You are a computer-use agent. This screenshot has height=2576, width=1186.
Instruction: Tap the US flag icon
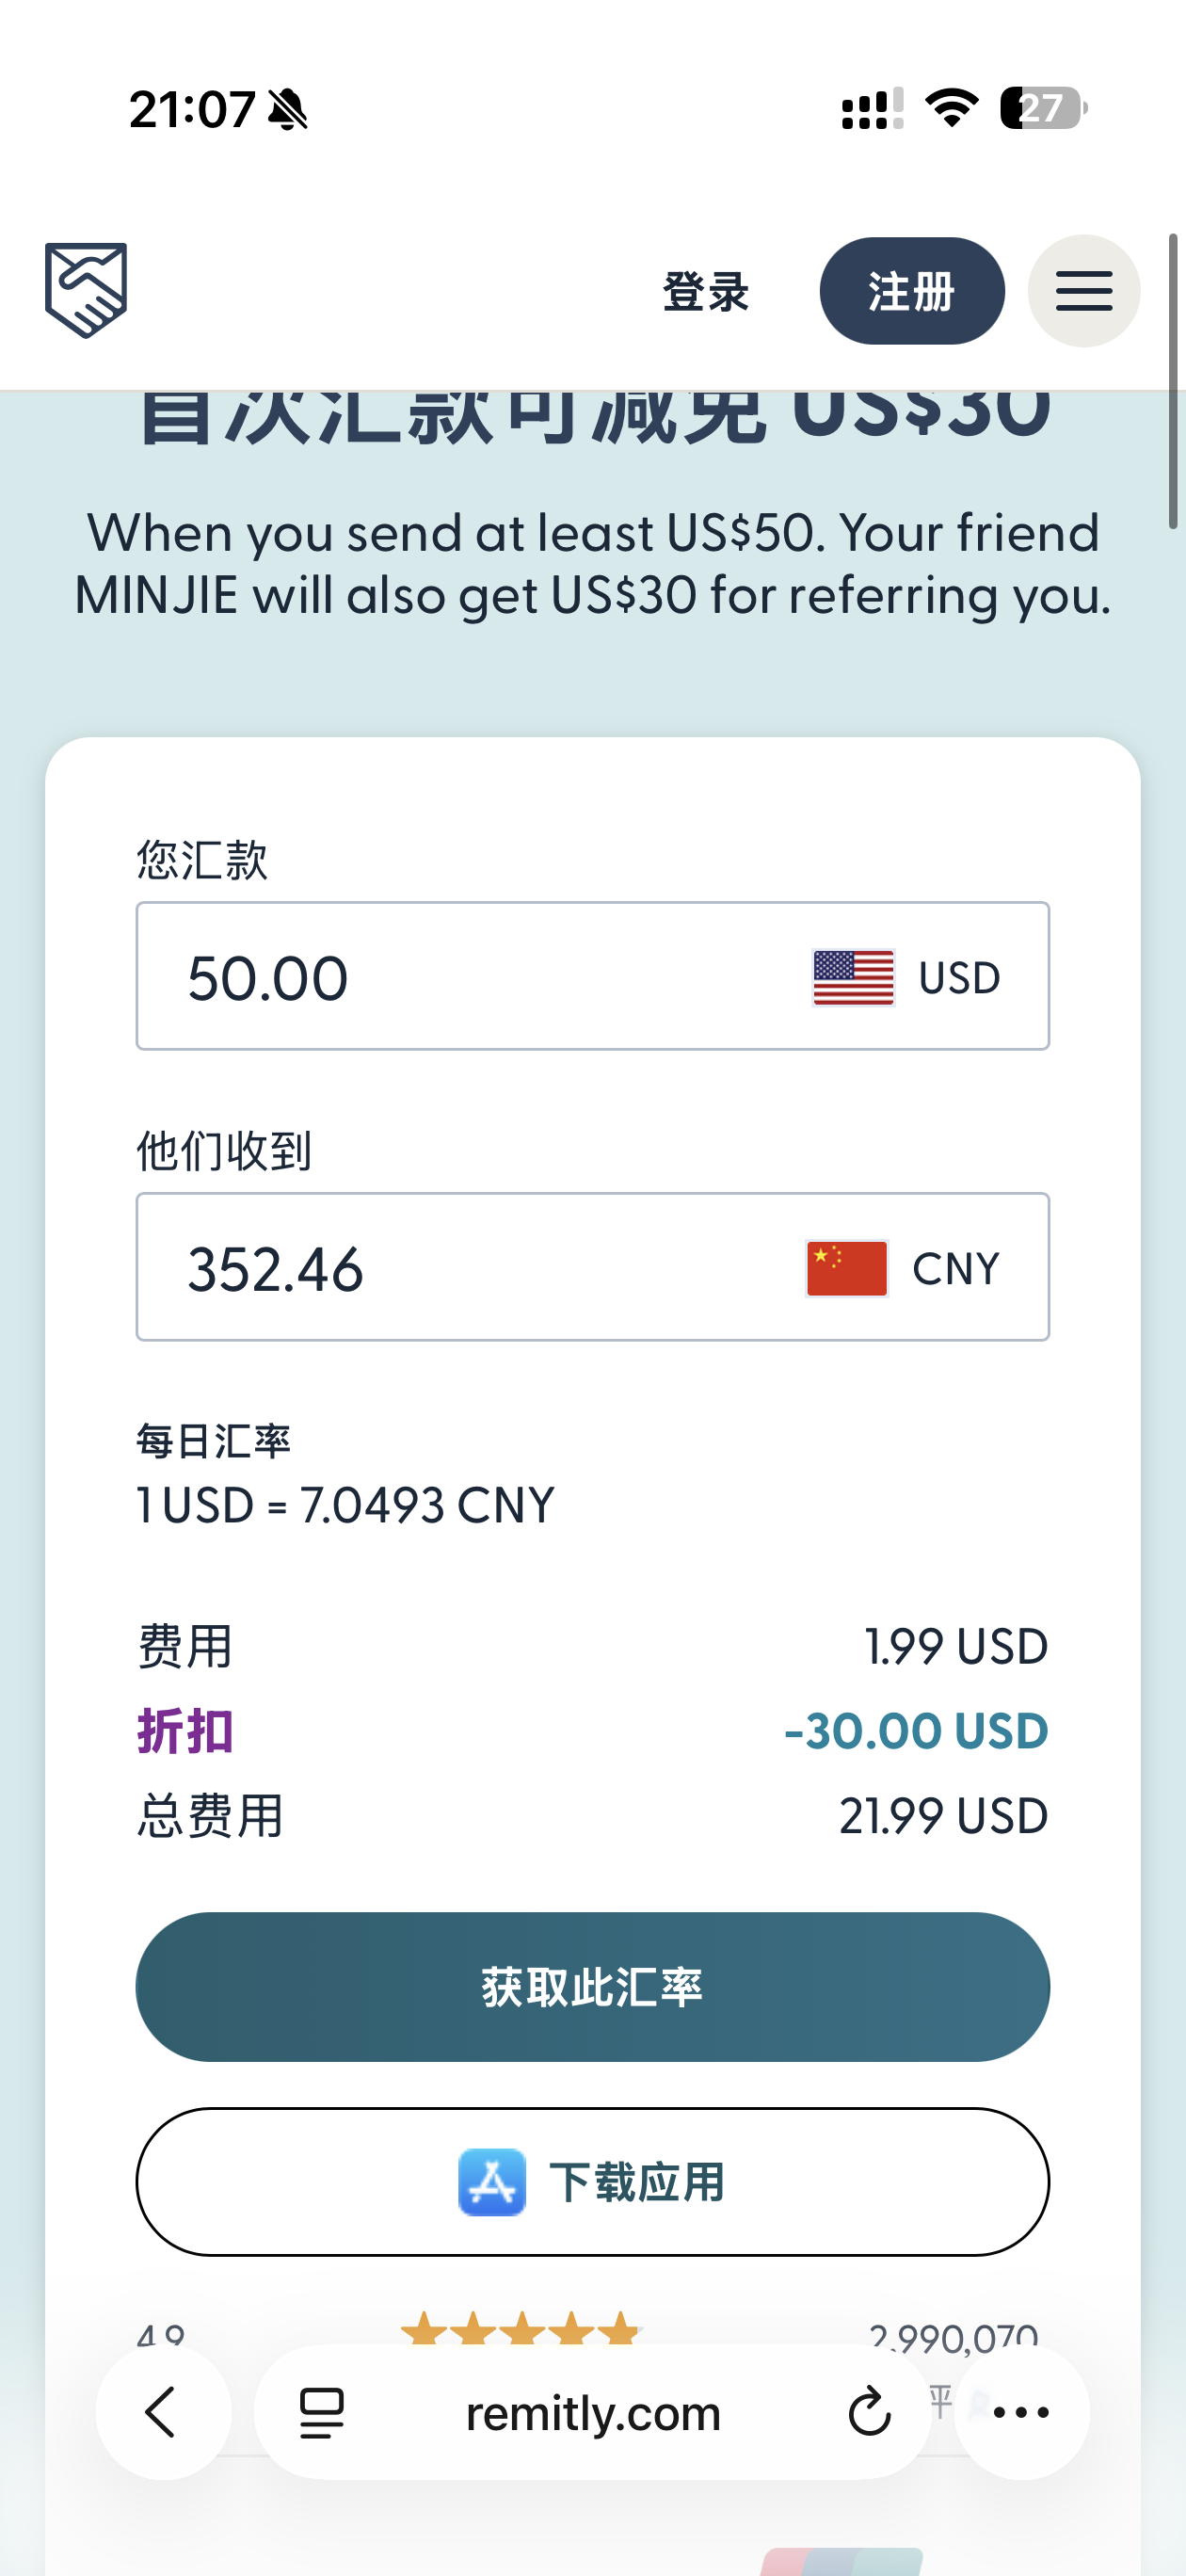tap(853, 977)
